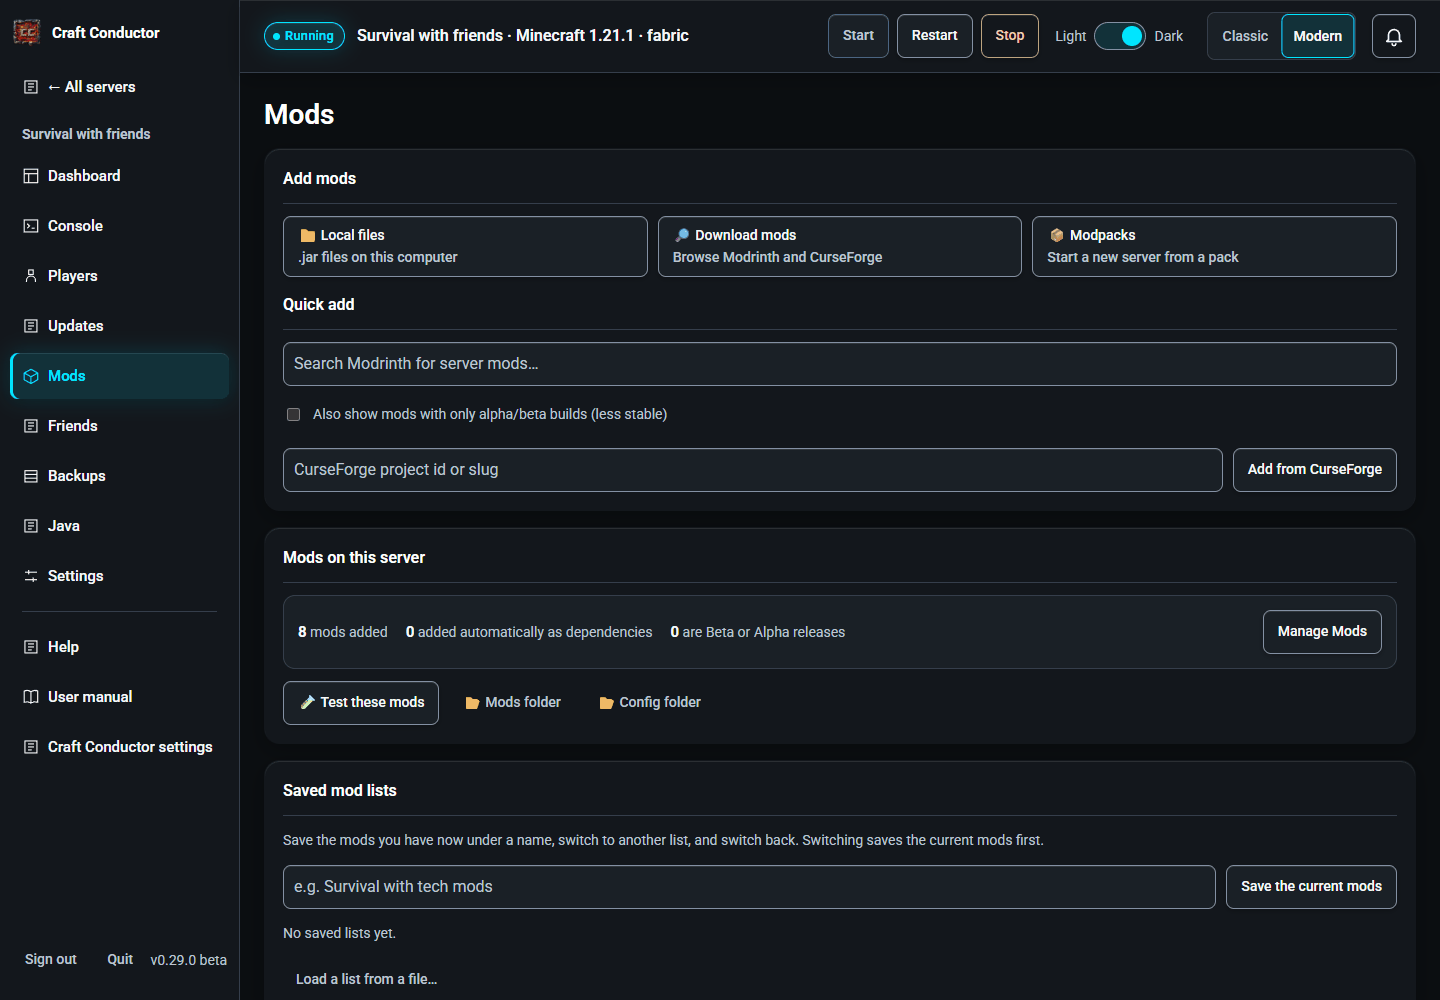Open Modpacks card
Image resolution: width=1440 pixels, height=1000 pixels.
(x=1214, y=246)
